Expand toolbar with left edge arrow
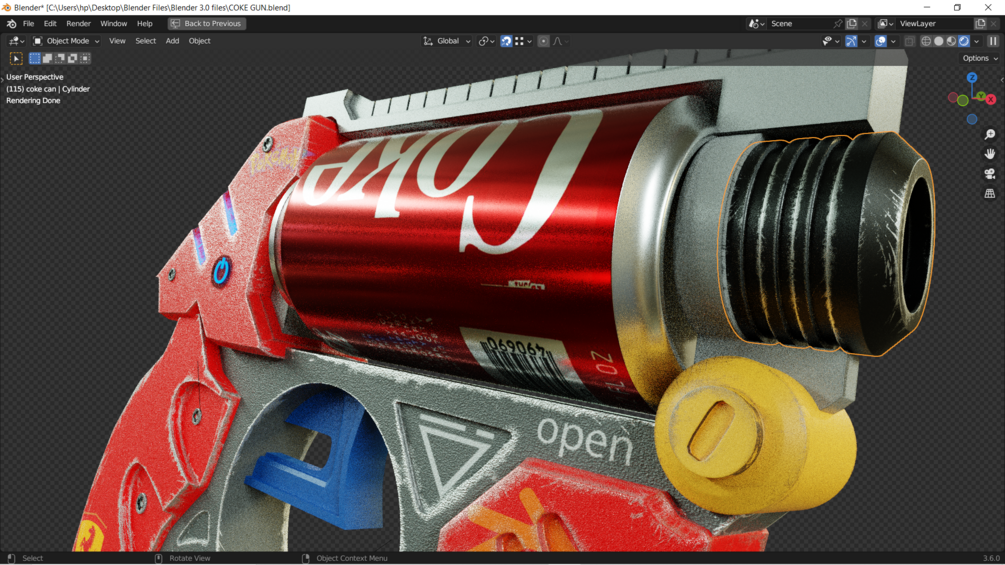Screen dimensions: 1005x565 3,80
